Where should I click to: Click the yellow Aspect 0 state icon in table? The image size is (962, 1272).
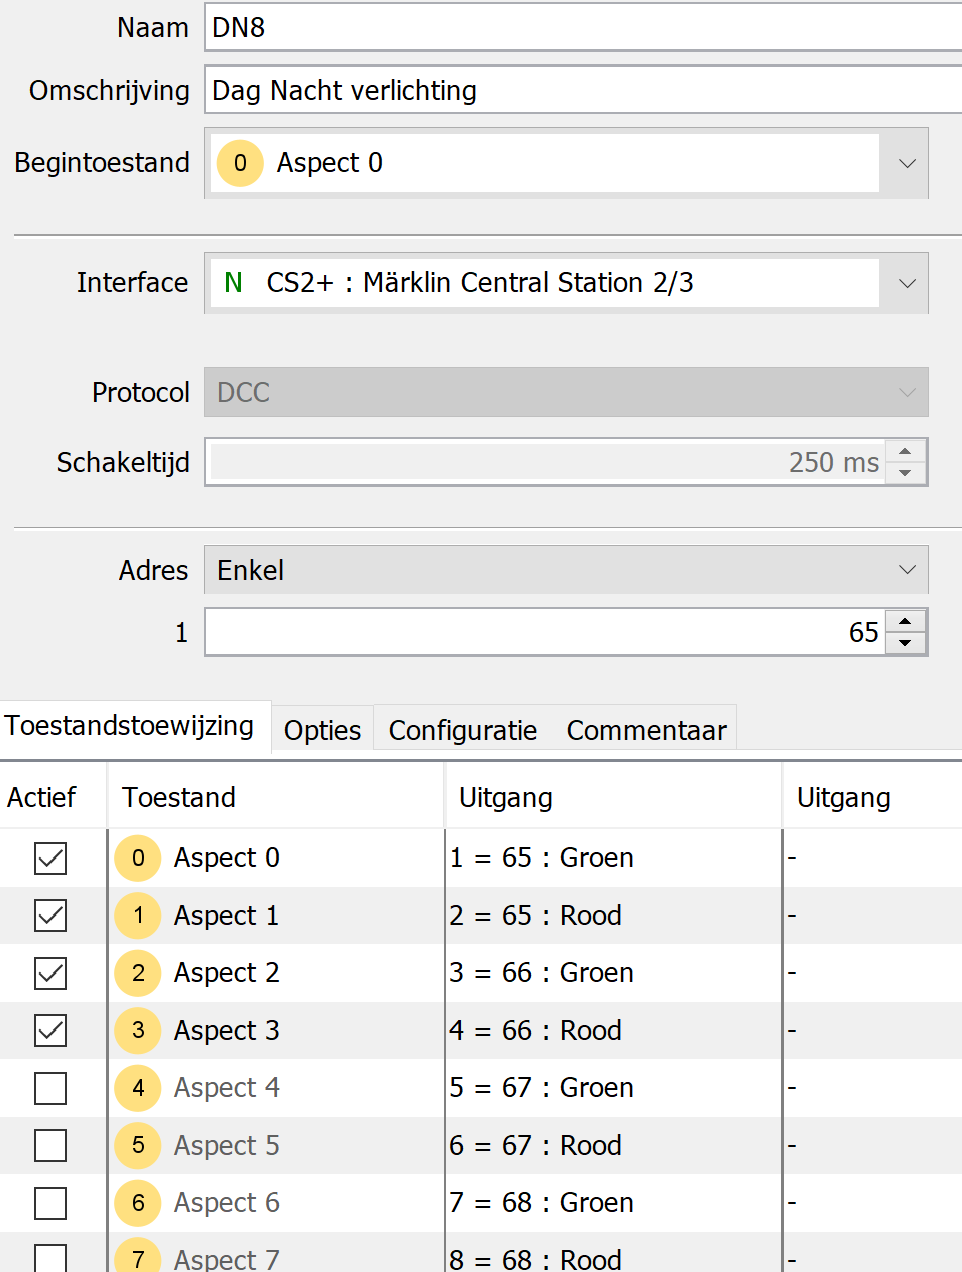coord(138,858)
